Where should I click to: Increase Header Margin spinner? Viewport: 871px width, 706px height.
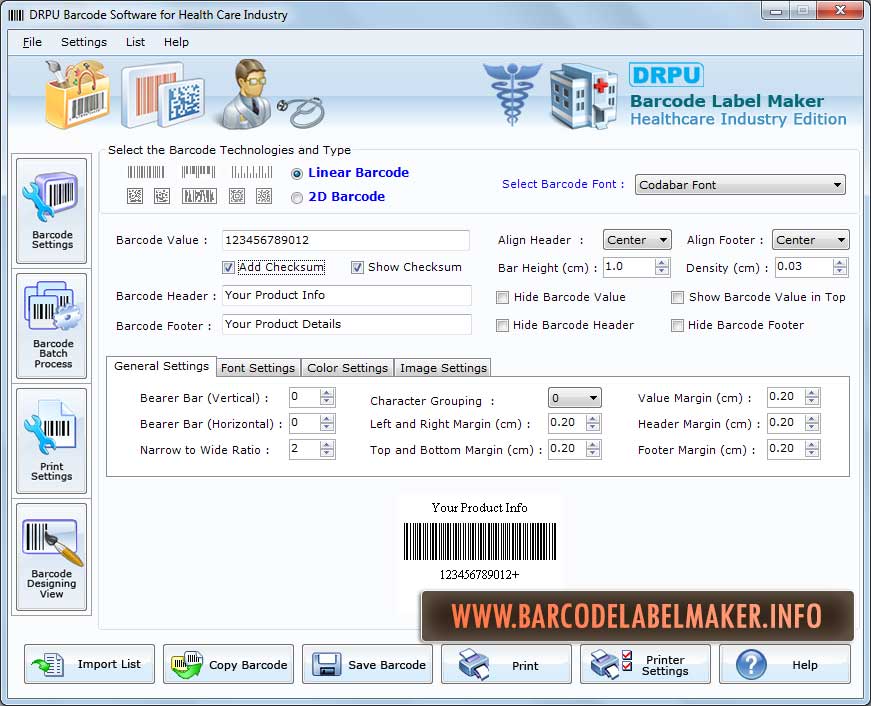[812, 419]
